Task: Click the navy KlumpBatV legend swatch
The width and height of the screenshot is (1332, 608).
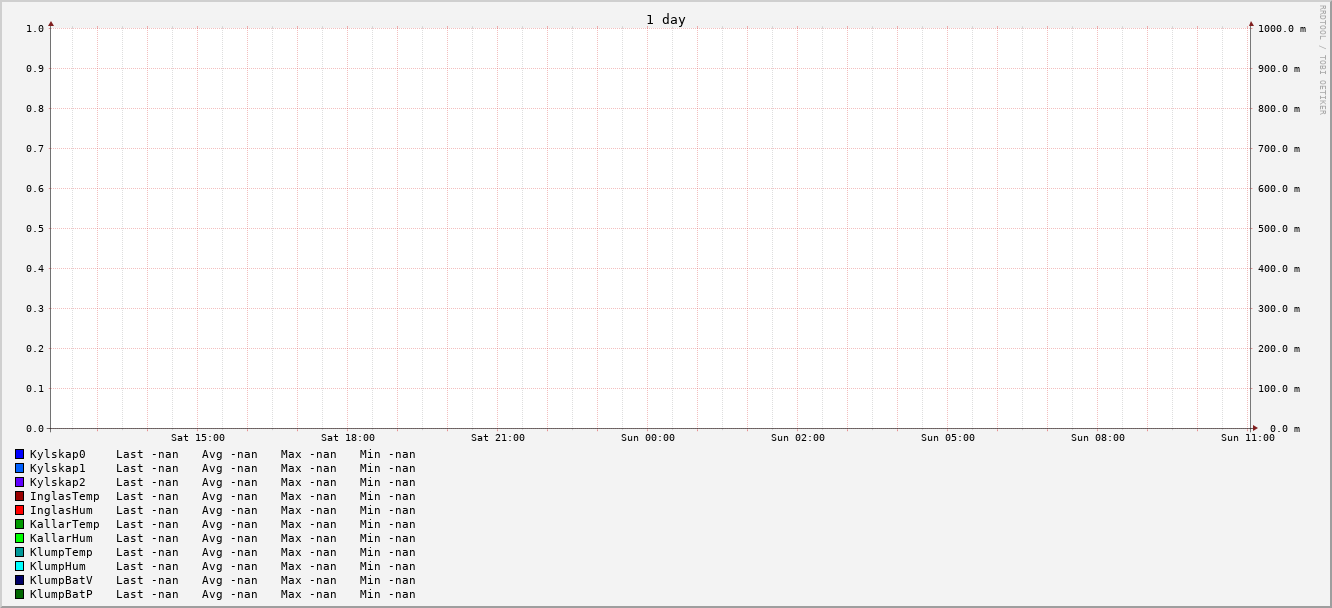Action: [x=19, y=580]
